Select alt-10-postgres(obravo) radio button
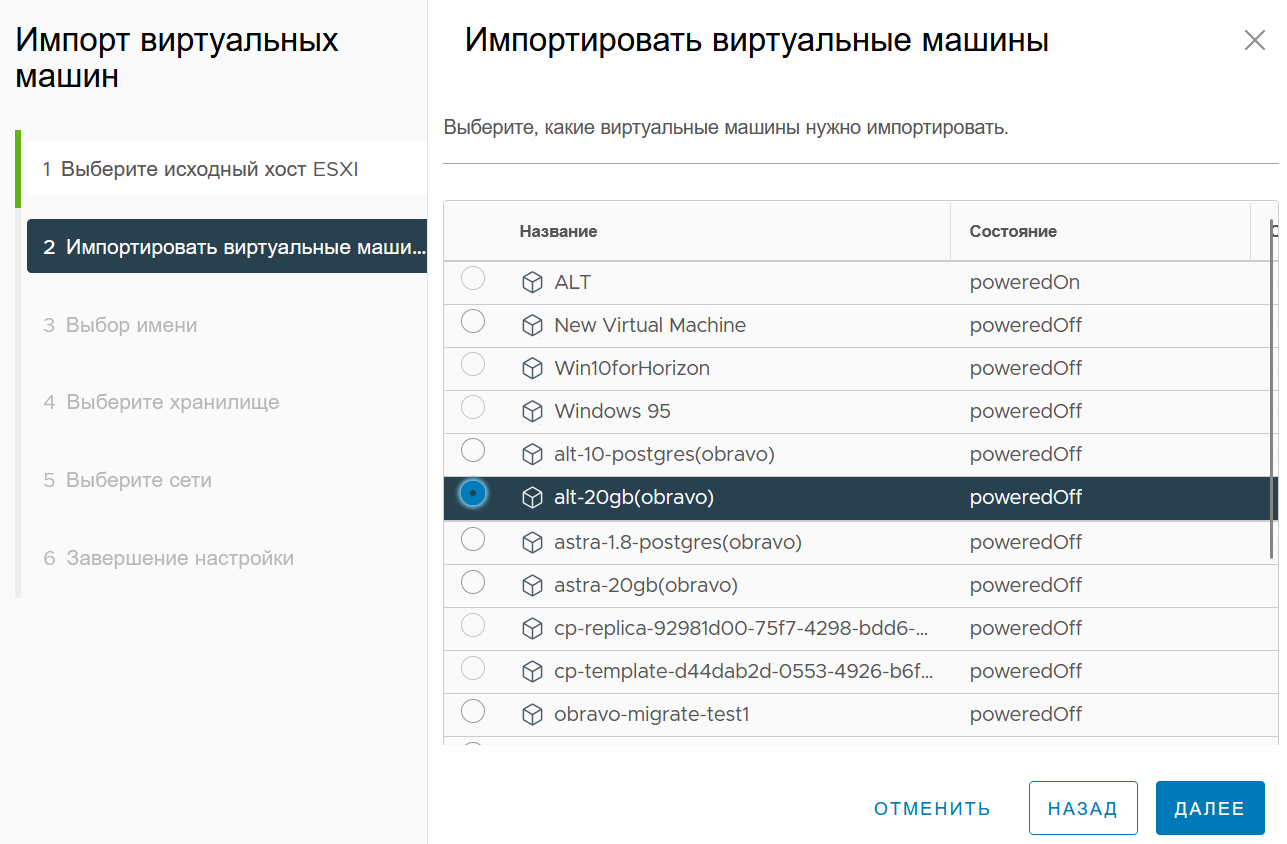 473,450
